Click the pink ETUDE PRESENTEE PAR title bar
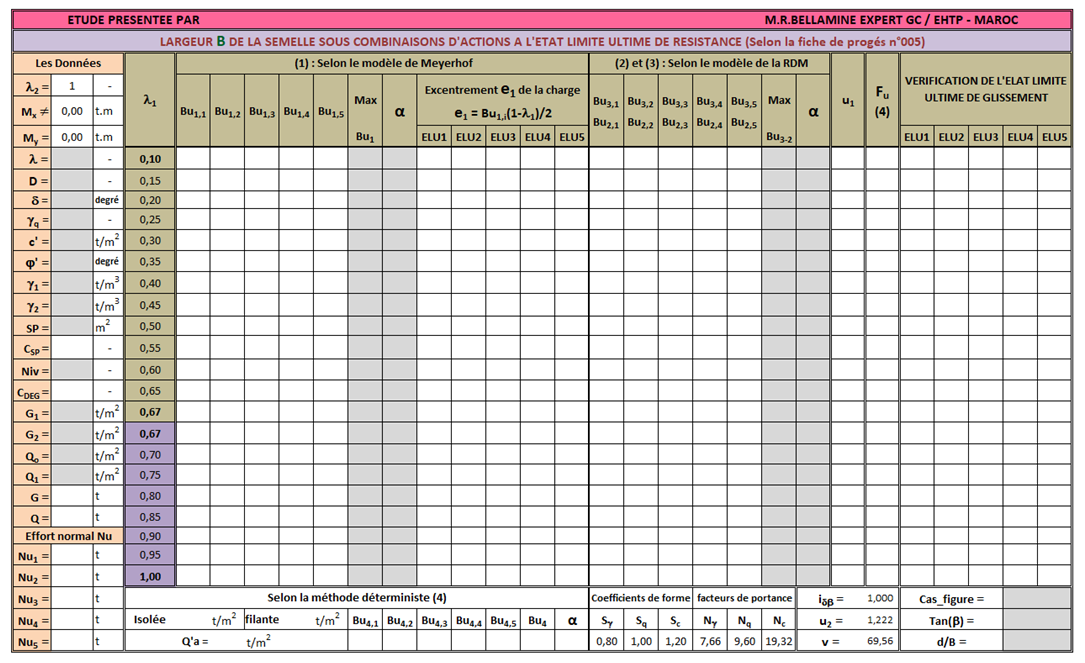 (x=542, y=19)
